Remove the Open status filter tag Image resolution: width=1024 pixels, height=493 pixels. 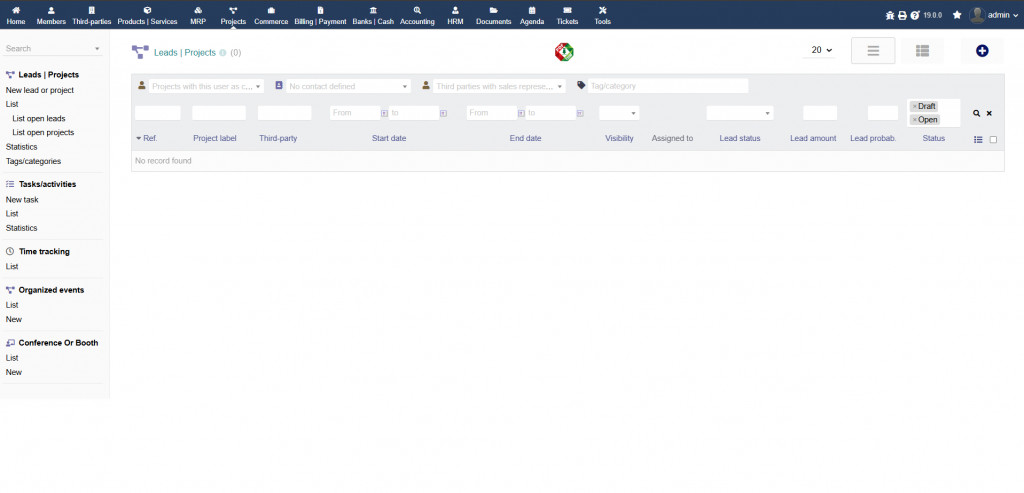coord(914,119)
